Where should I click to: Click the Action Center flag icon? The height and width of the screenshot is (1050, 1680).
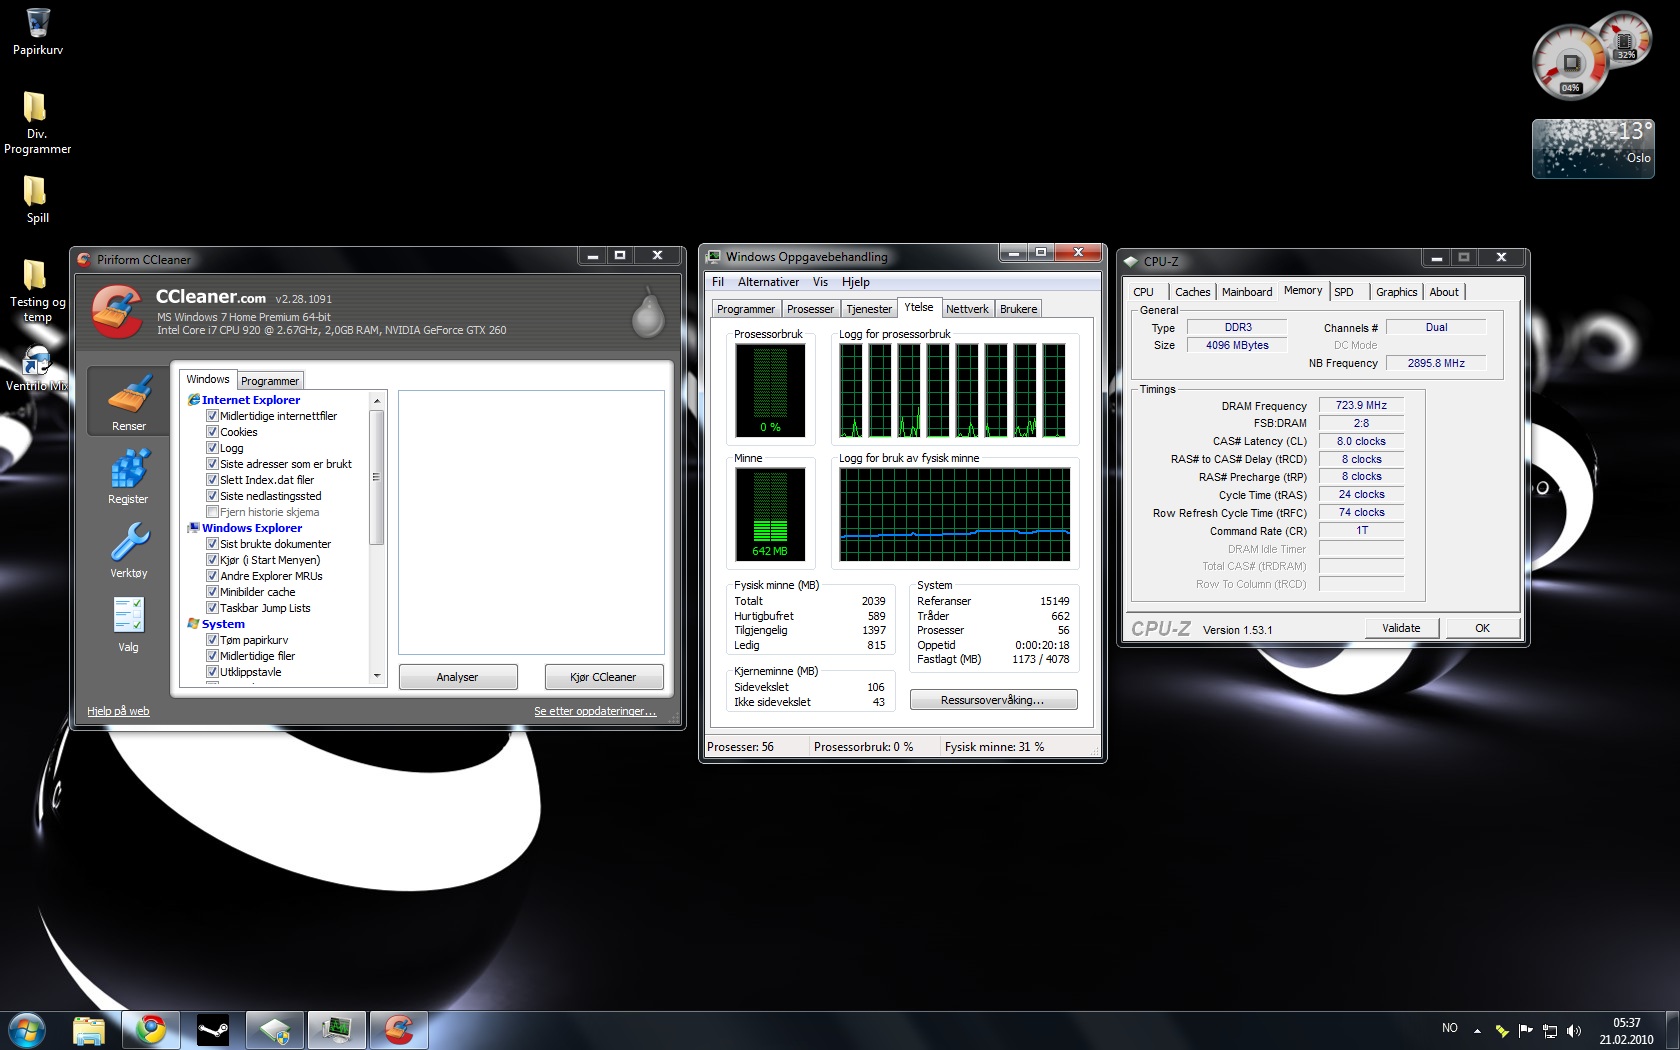1526,1031
